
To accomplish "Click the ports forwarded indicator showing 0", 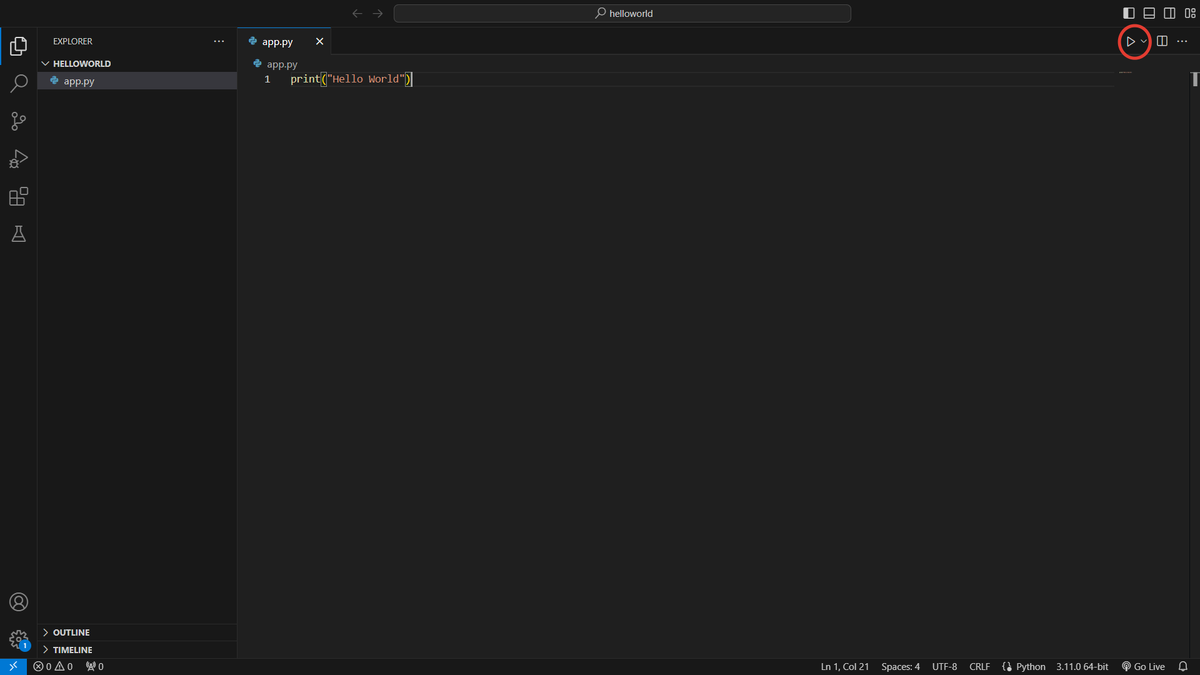I will [95, 666].
